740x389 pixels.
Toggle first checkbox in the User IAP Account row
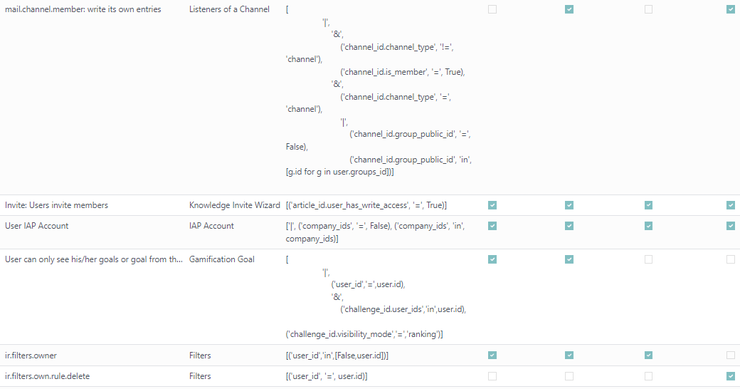[492, 226]
